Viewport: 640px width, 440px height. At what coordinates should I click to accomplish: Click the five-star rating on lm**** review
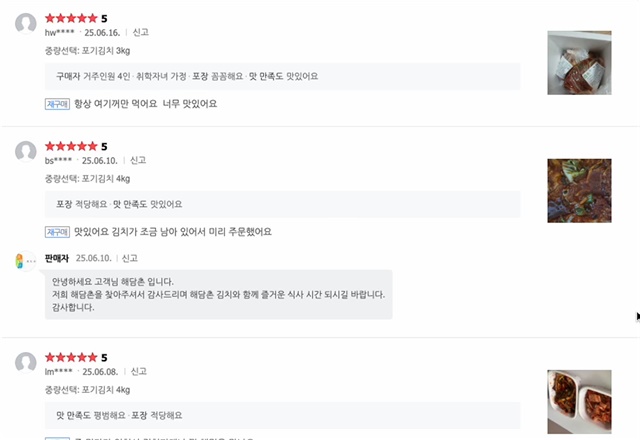(x=71, y=358)
